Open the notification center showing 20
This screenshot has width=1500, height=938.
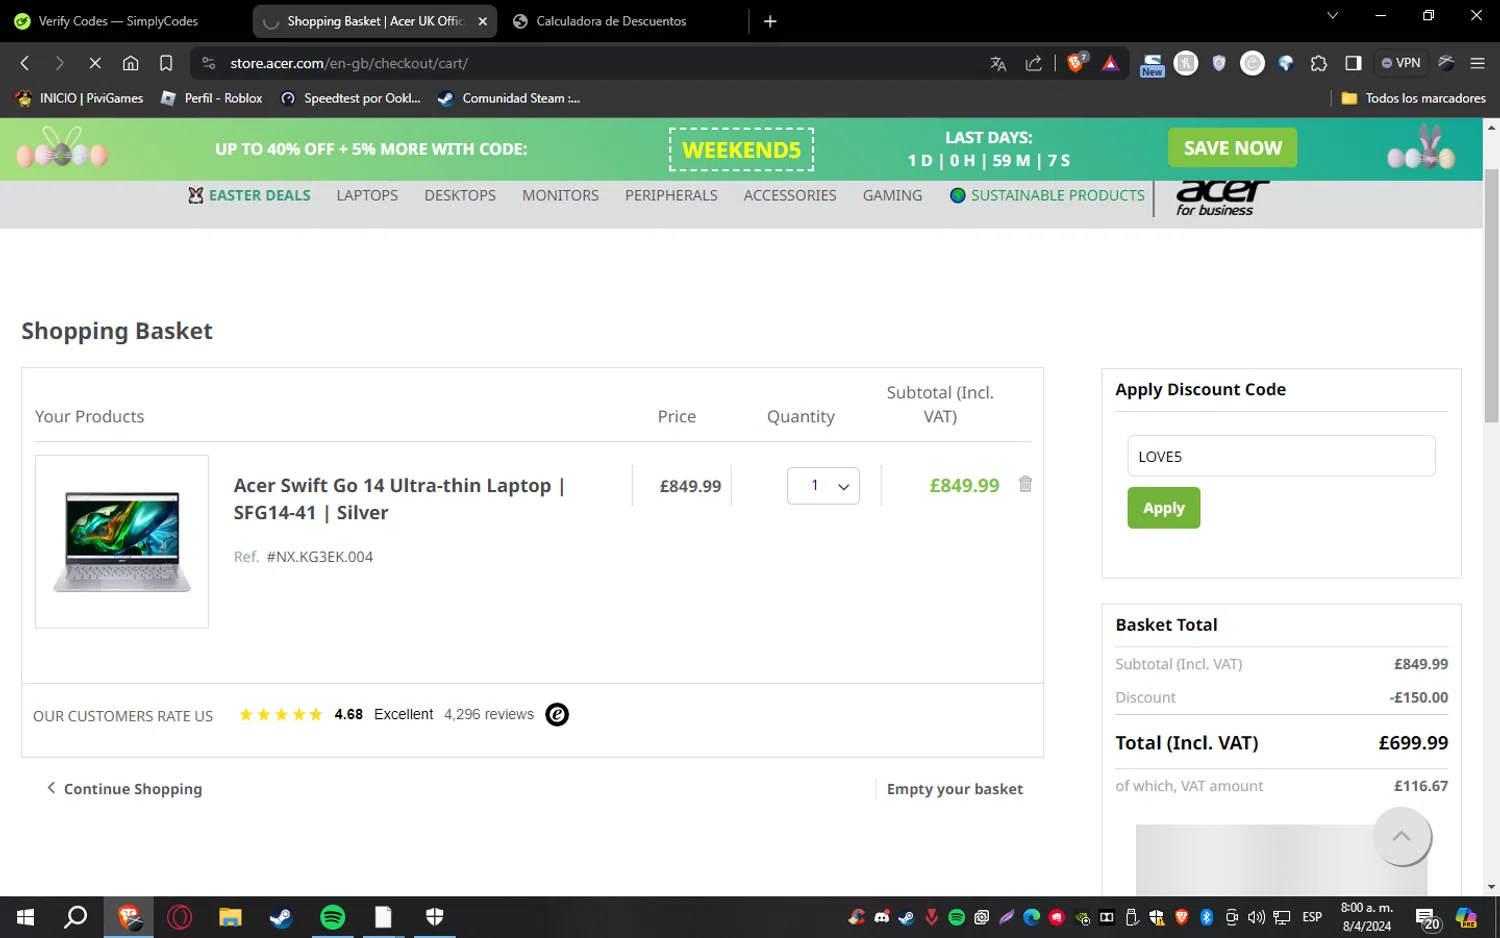click(1427, 918)
